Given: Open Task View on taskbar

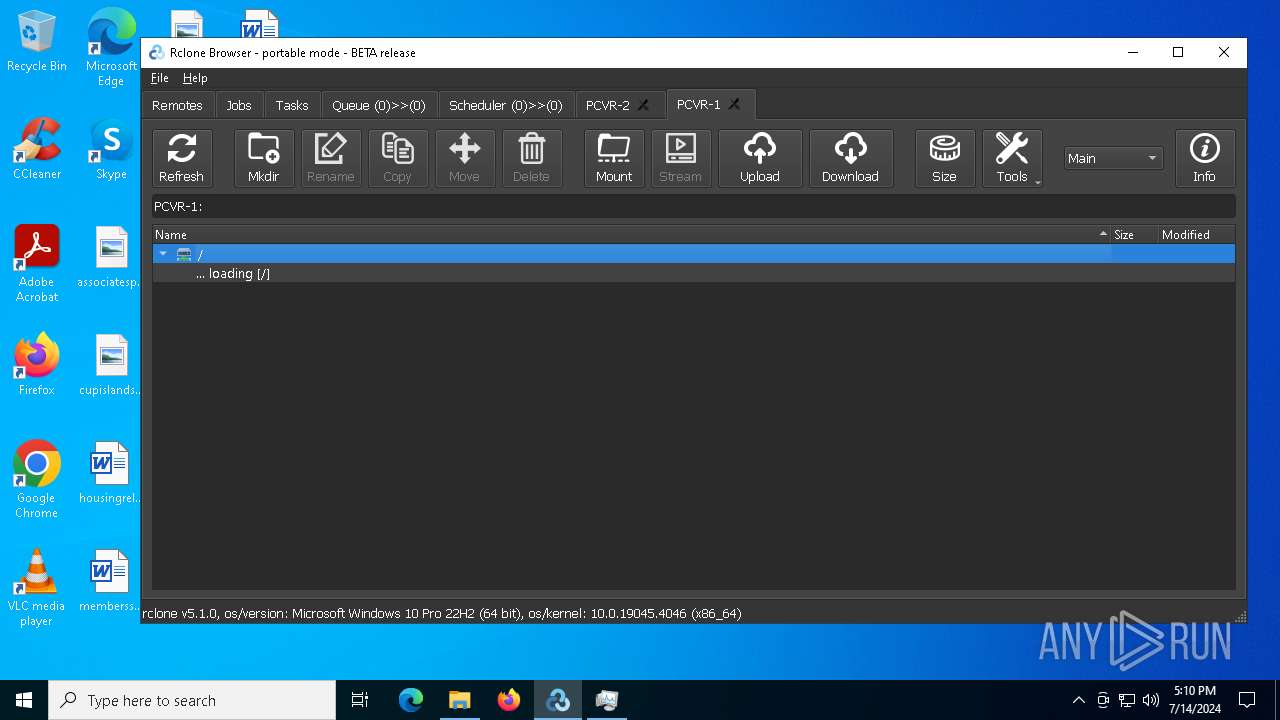Looking at the screenshot, I should (x=360, y=700).
